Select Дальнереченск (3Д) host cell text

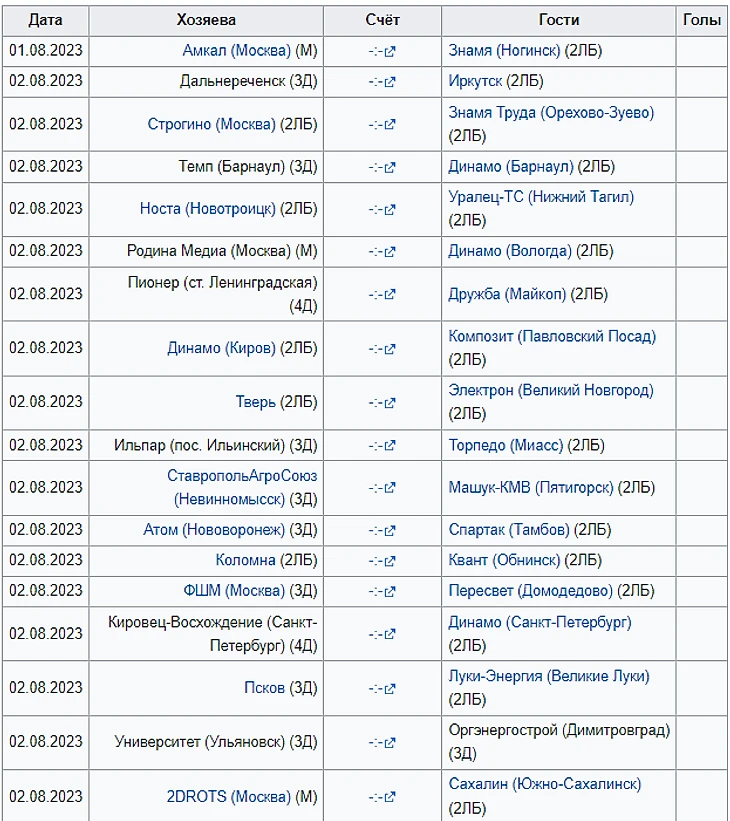click(x=249, y=81)
